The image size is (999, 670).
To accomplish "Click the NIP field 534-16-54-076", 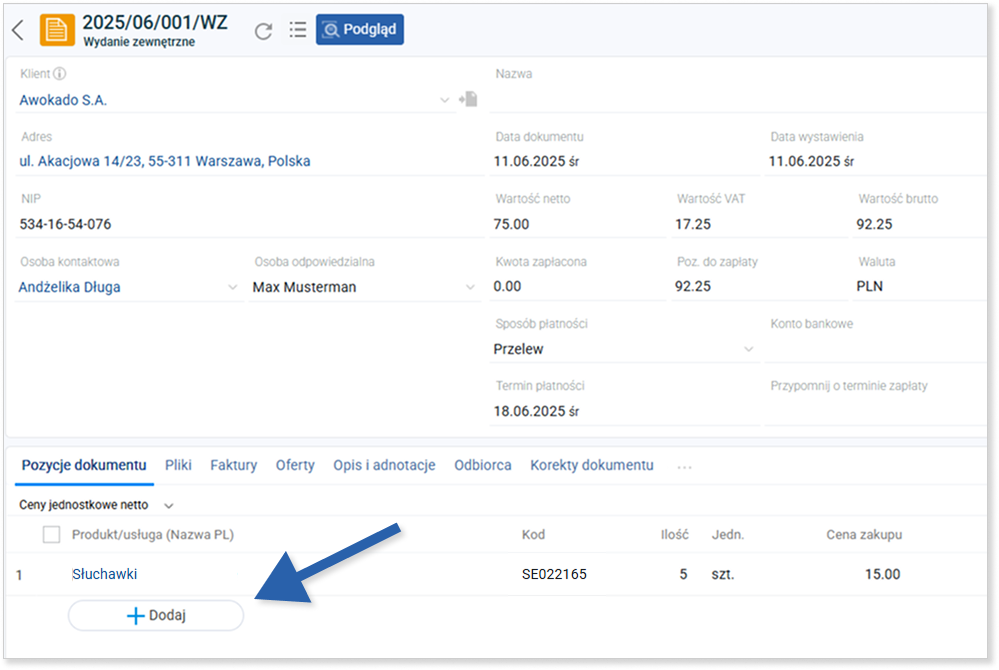I will point(250,224).
